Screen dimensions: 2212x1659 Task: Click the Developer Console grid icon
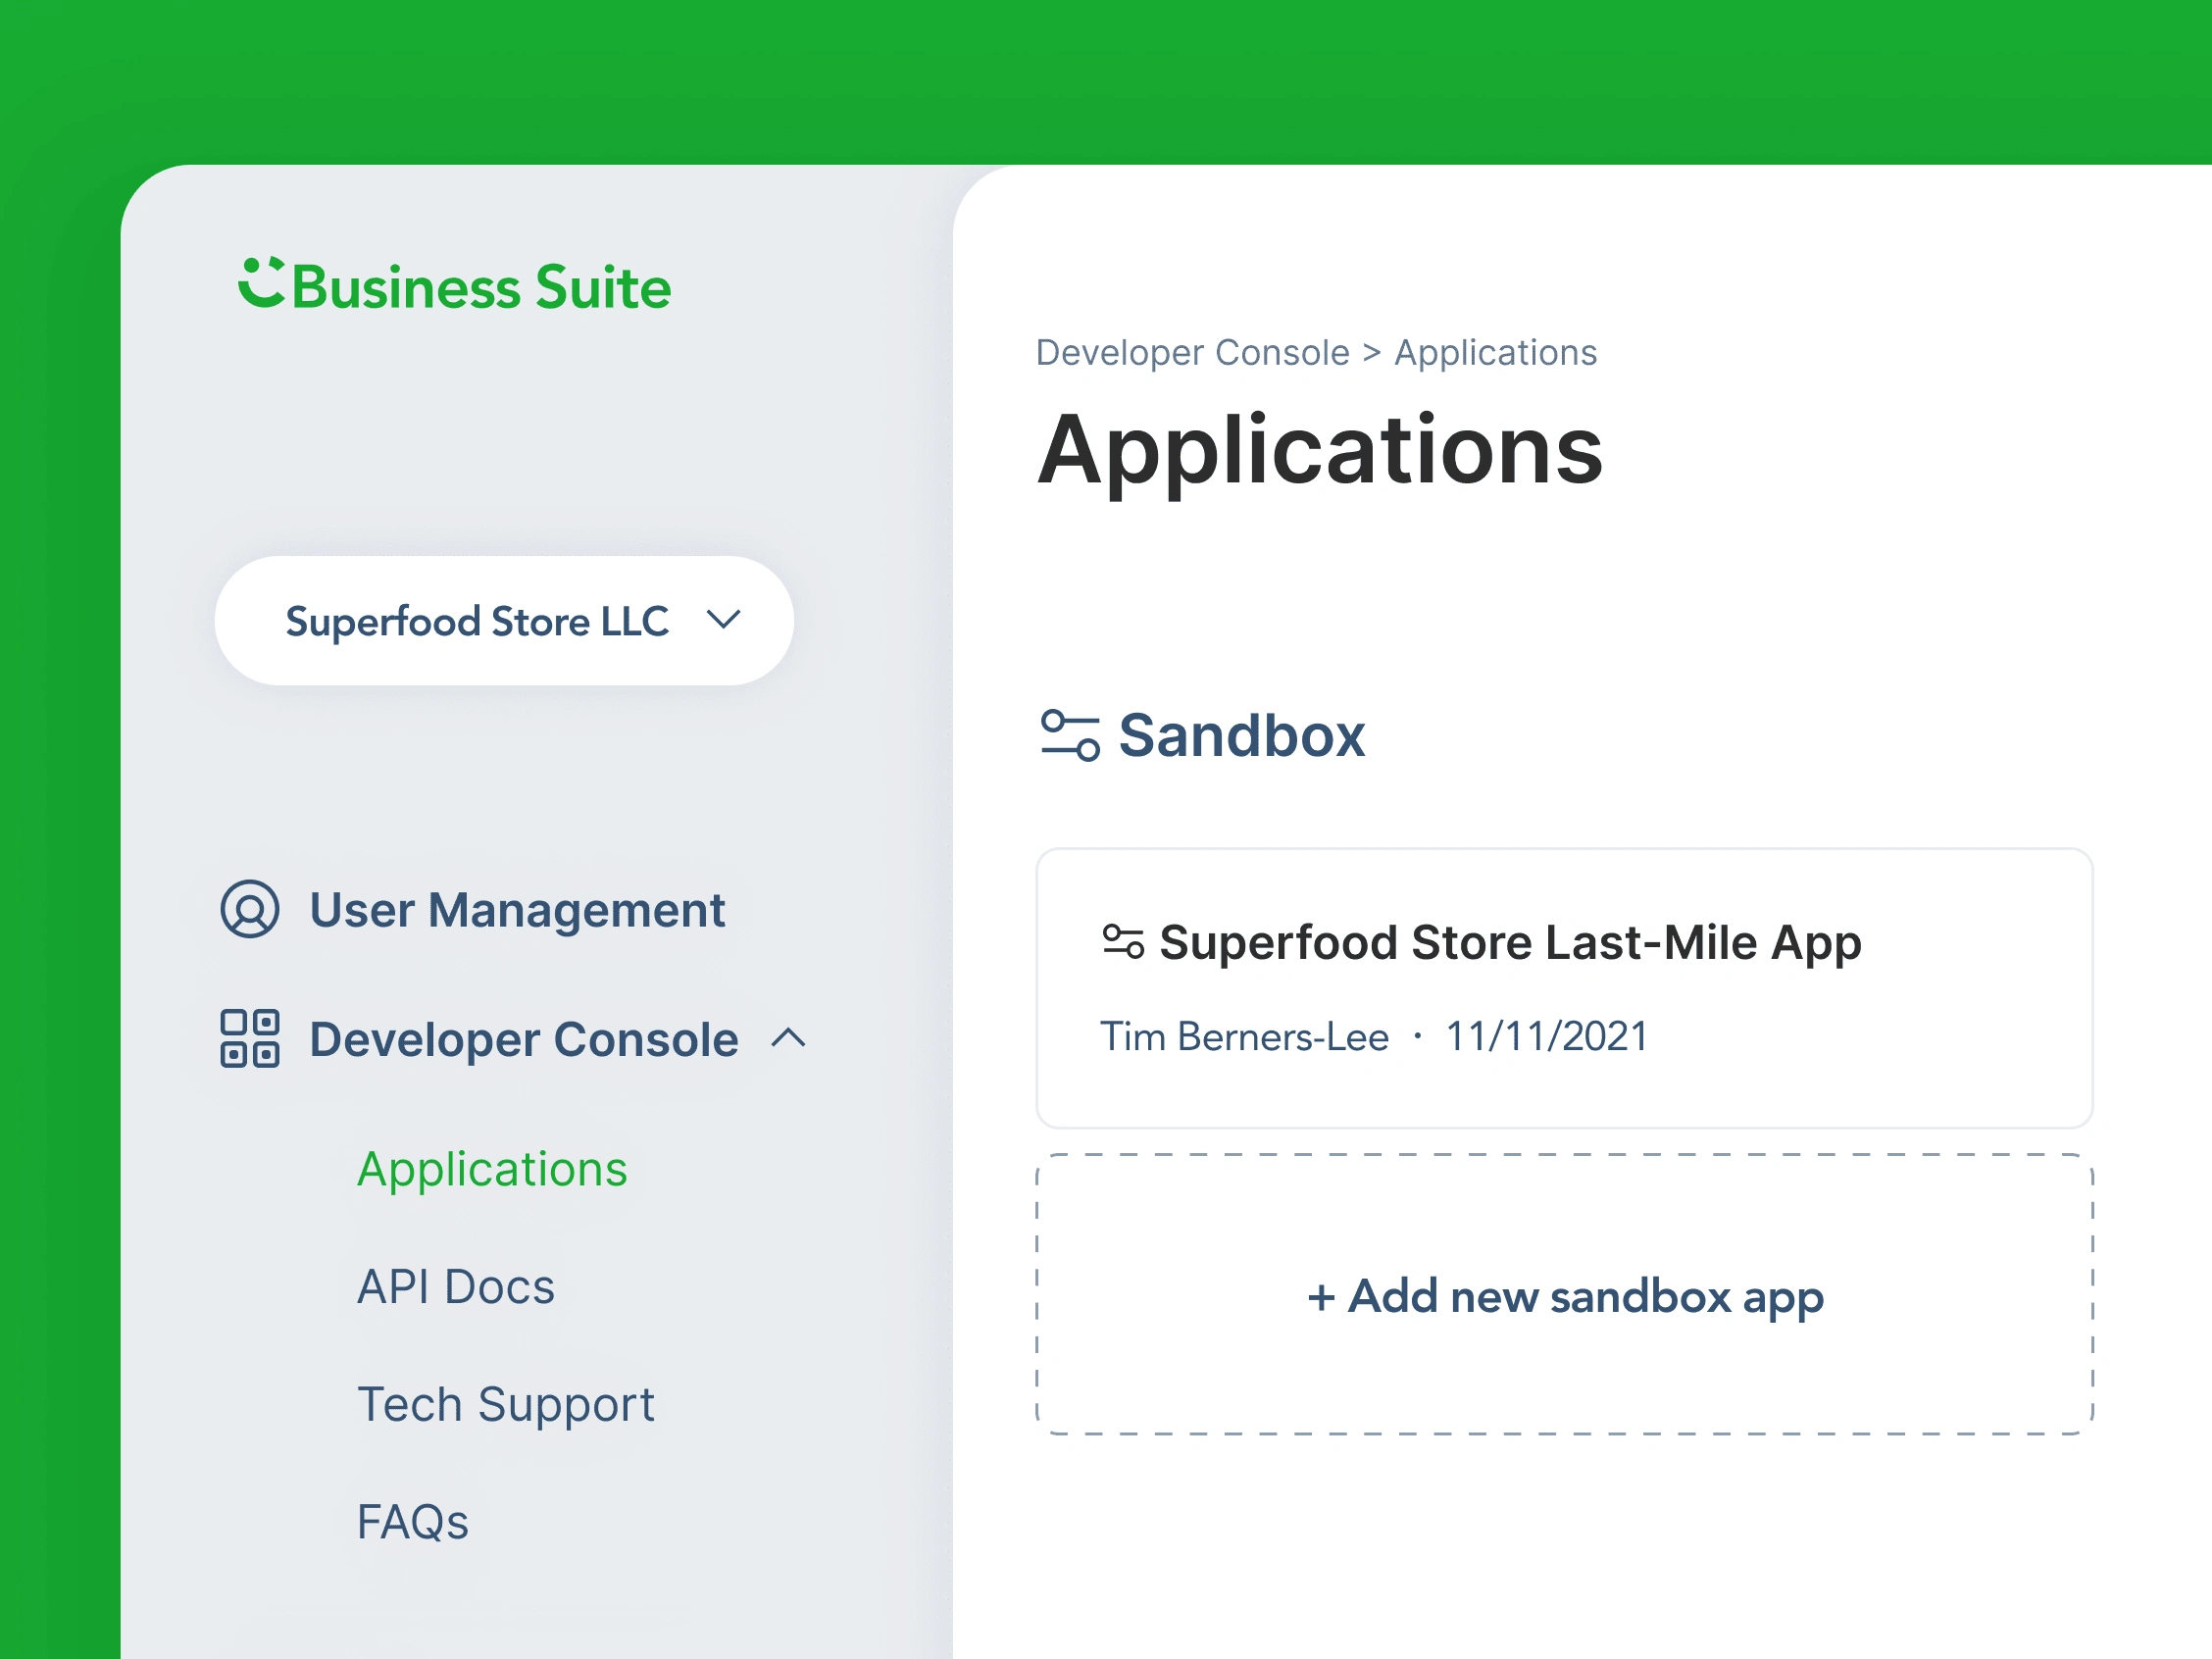click(249, 1038)
